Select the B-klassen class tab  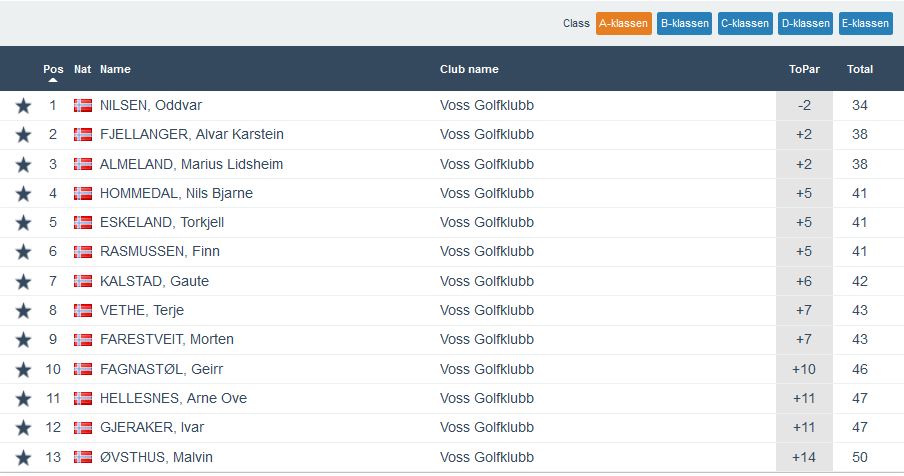[684, 23]
